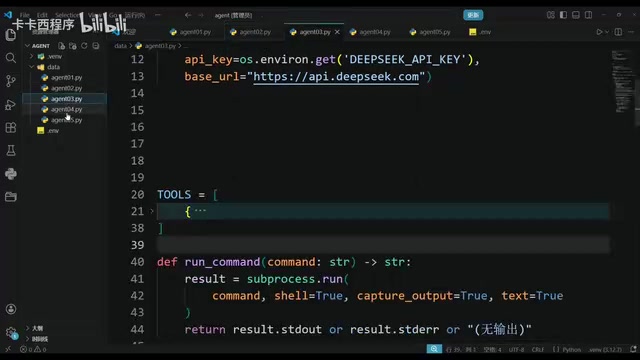The height and width of the screenshot is (360, 640).
Task: Create a new file in AGENT explorer
Action: pos(61,46)
